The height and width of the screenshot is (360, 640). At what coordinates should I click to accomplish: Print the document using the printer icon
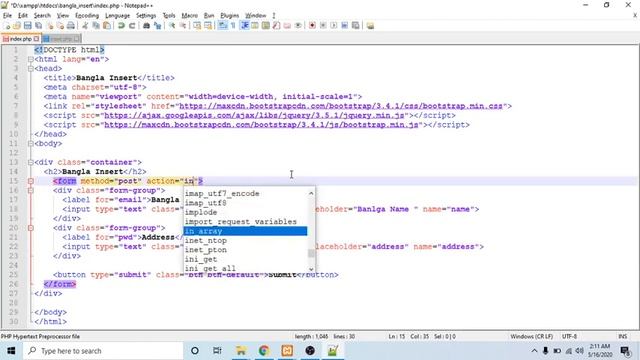pyautogui.click(x=71, y=26)
